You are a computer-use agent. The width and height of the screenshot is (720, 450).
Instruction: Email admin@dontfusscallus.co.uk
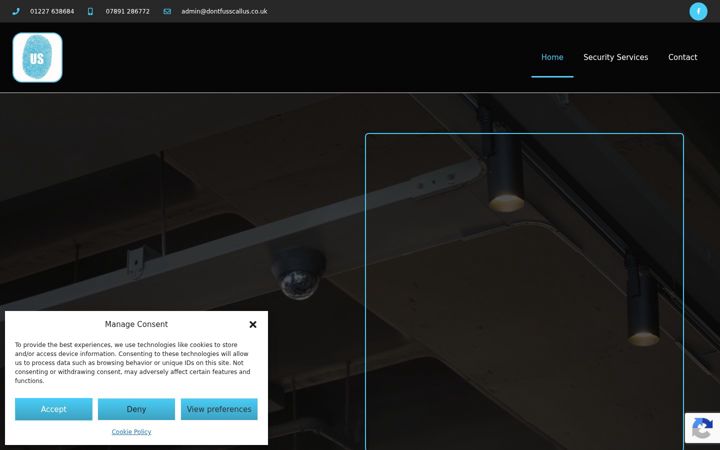pos(224,11)
